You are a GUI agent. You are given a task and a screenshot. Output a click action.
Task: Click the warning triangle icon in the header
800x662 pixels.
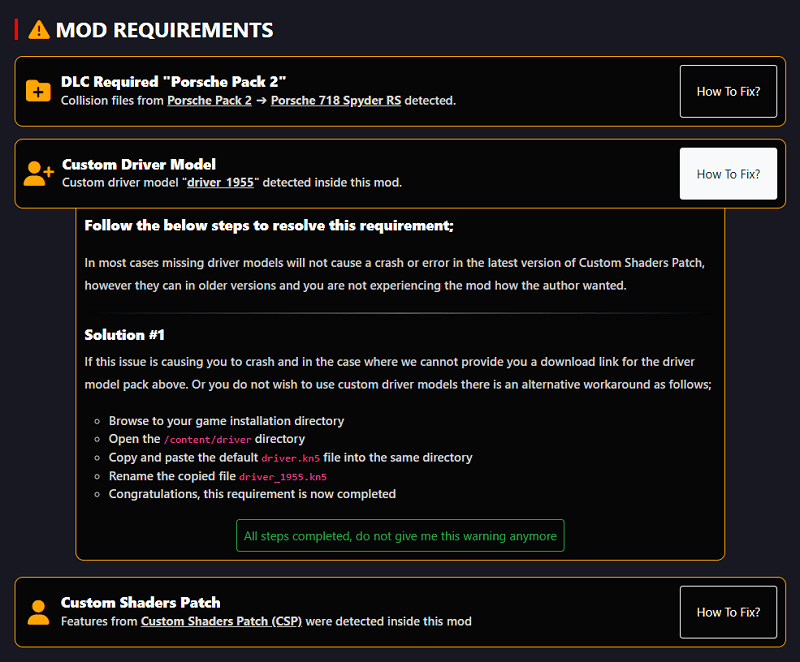point(38,30)
